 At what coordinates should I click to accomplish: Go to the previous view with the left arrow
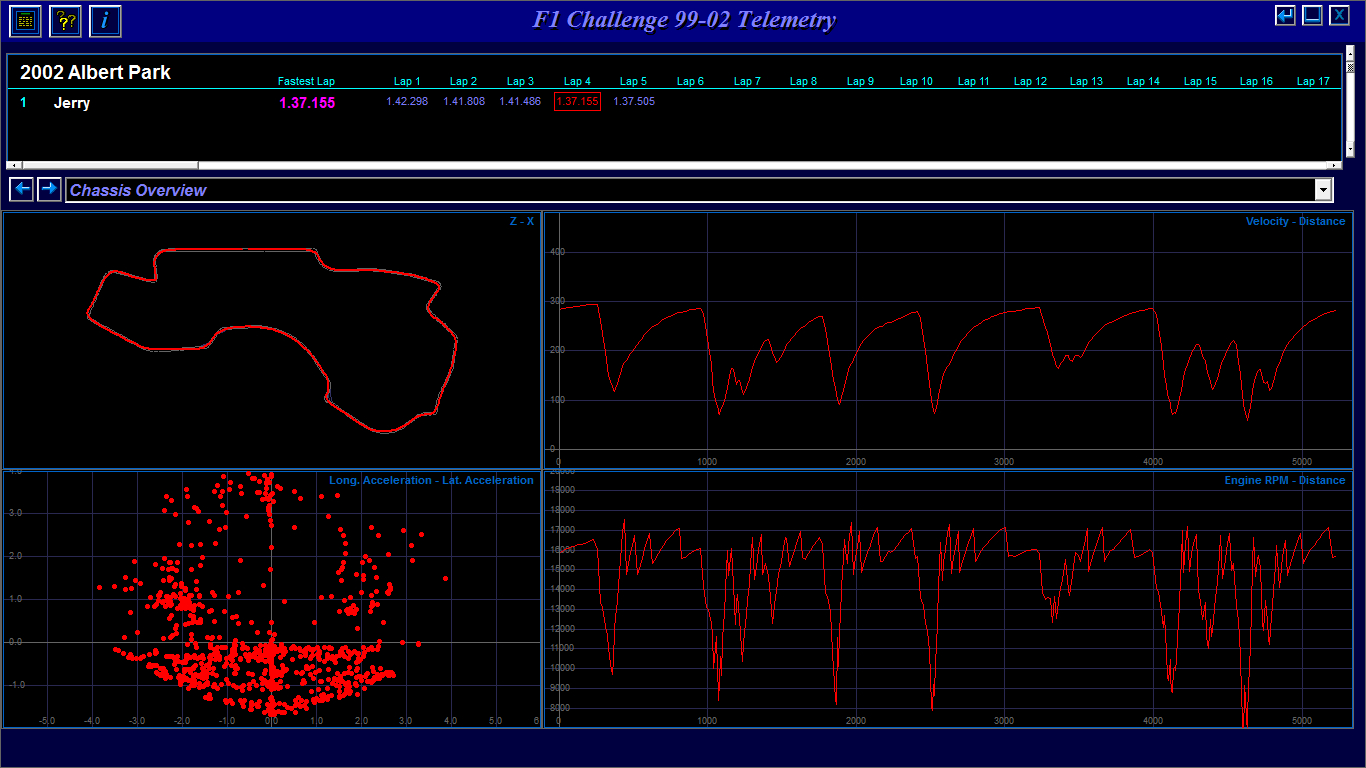coord(22,189)
